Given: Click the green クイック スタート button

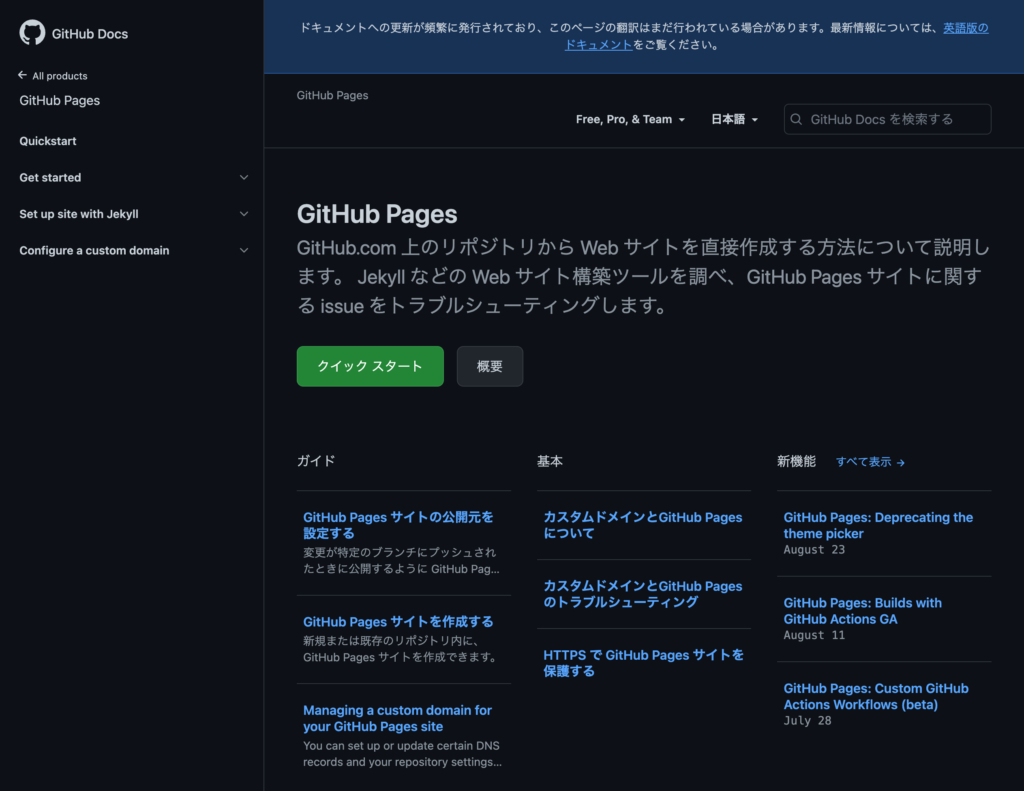Looking at the screenshot, I should coord(370,366).
